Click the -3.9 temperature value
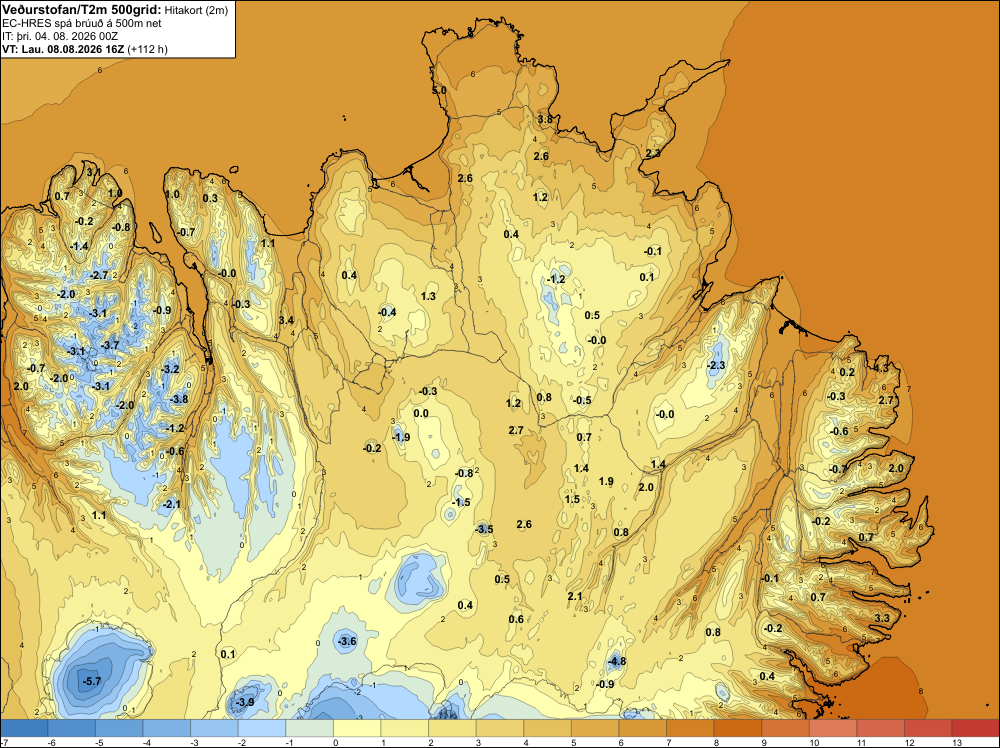 (x=245, y=703)
